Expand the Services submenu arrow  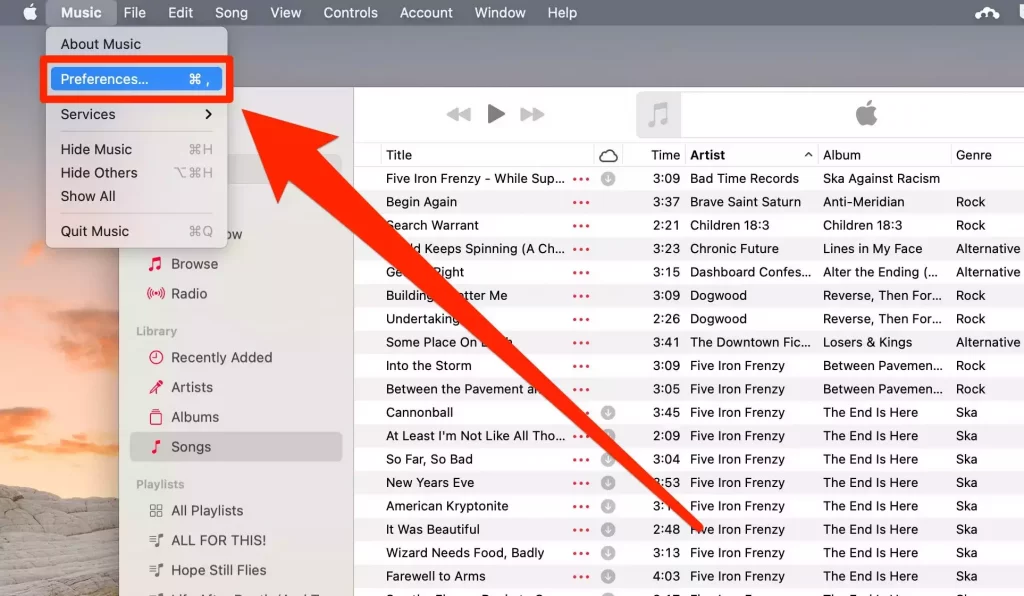(208, 114)
